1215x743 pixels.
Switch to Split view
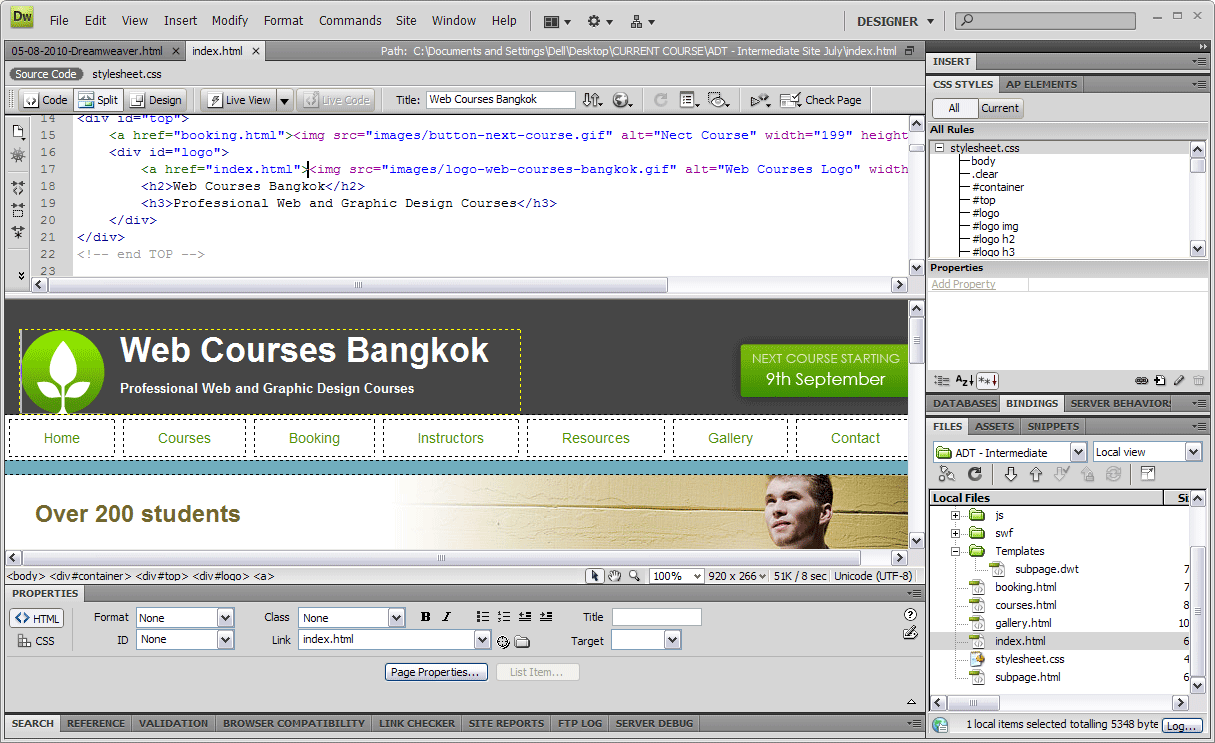98,100
